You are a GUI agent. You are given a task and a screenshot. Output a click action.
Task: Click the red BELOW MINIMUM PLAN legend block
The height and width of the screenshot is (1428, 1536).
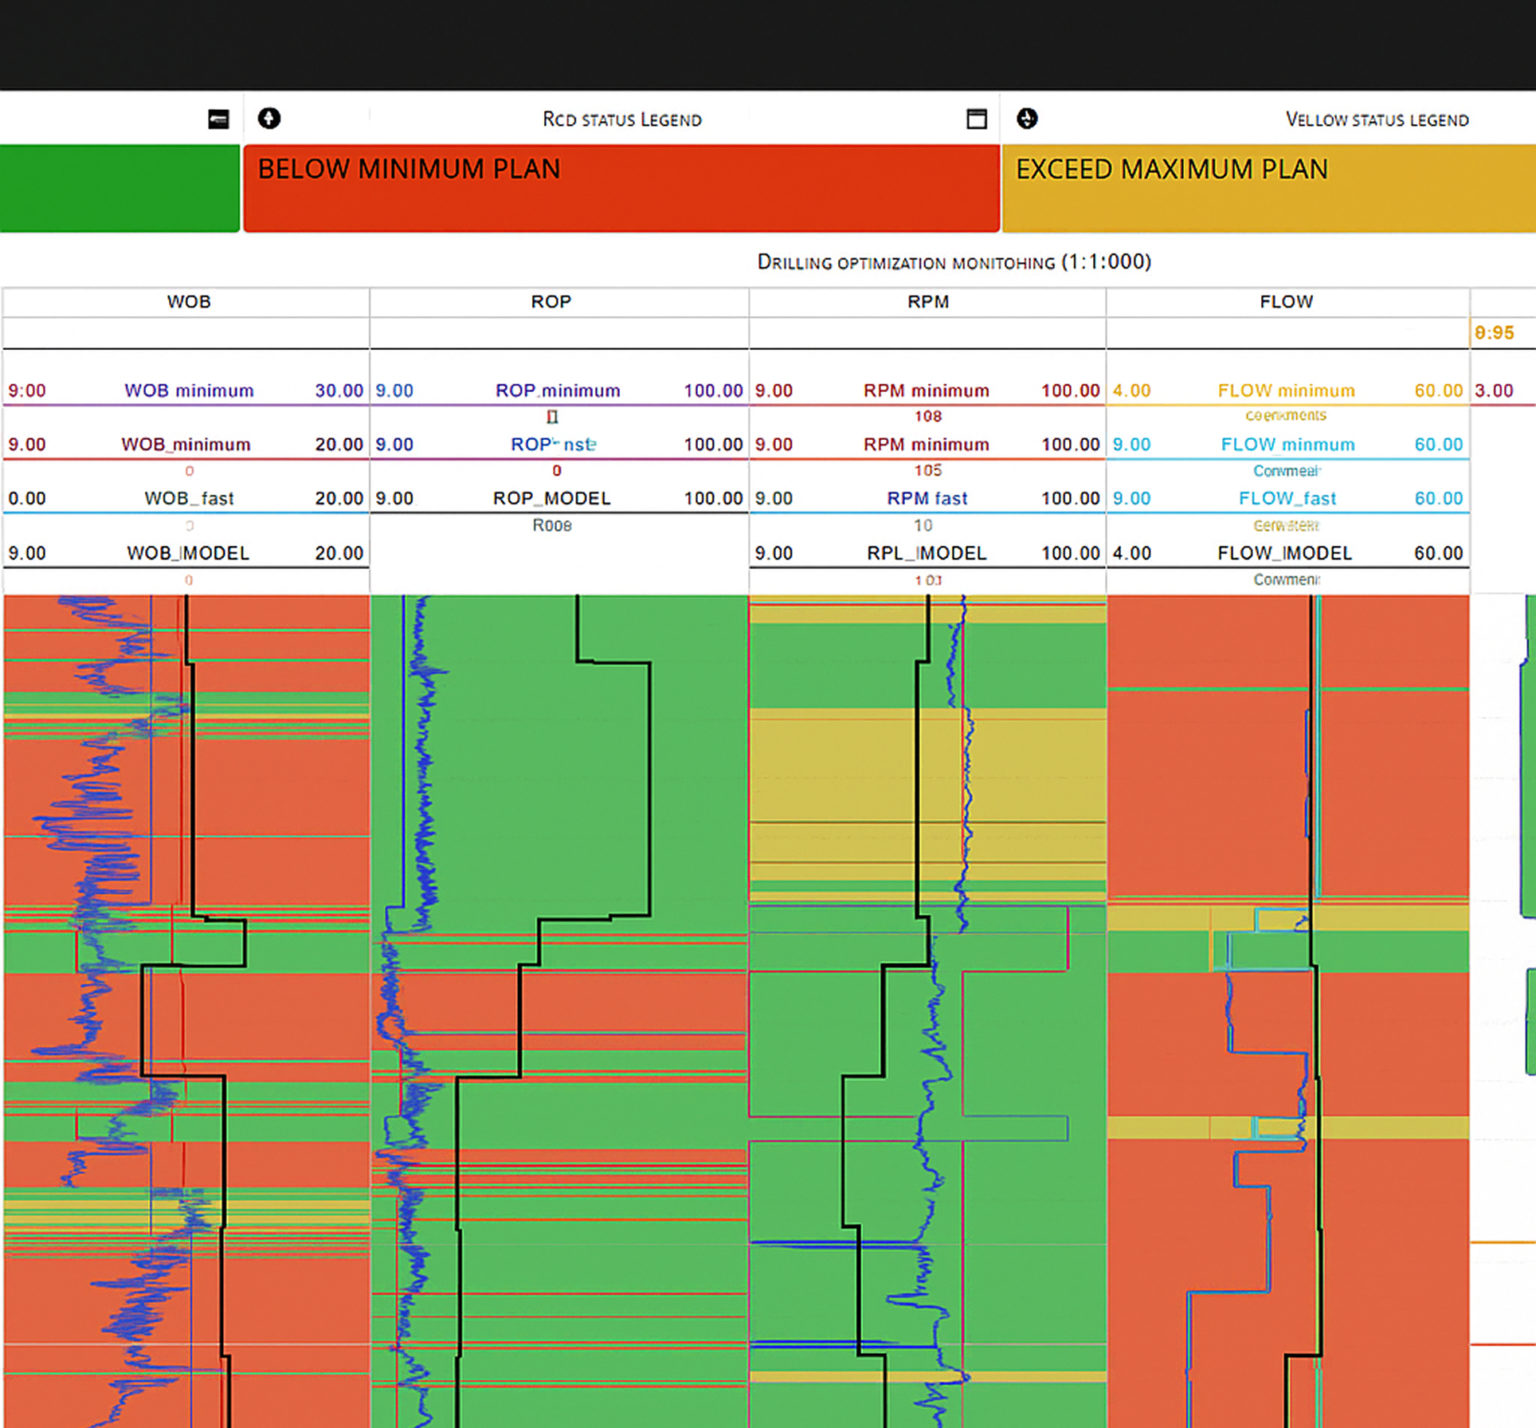coord(621,188)
